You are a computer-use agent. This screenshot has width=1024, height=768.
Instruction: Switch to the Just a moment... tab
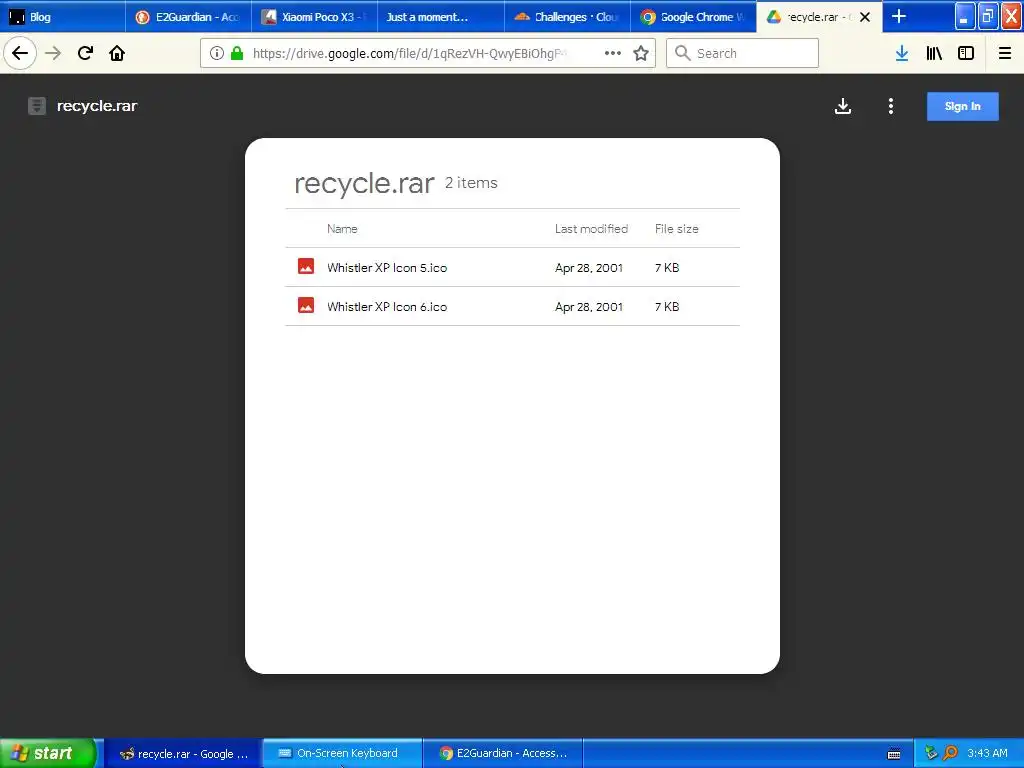pos(441,17)
